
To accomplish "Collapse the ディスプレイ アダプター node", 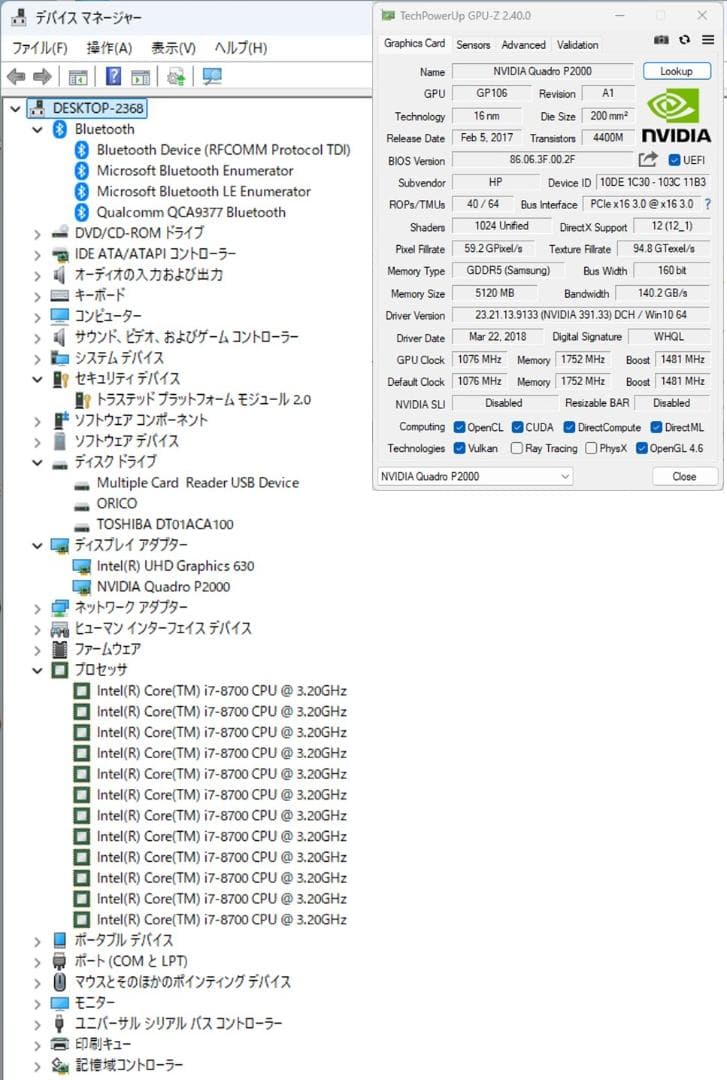I will [37, 546].
